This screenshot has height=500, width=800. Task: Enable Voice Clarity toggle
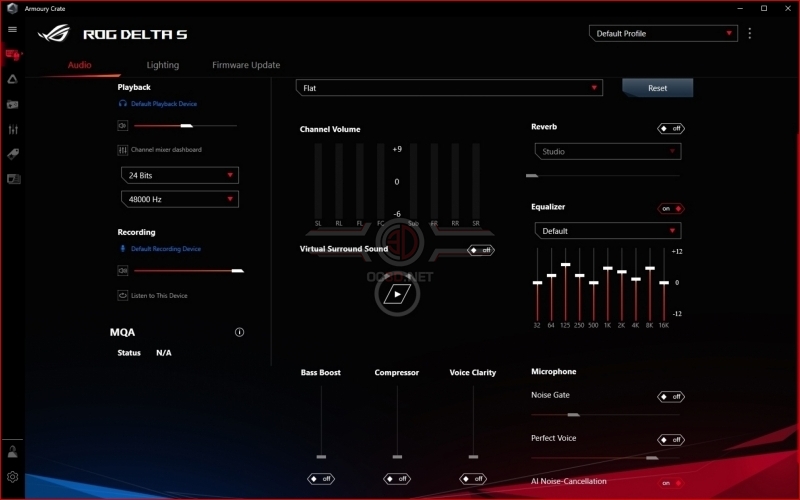click(473, 479)
